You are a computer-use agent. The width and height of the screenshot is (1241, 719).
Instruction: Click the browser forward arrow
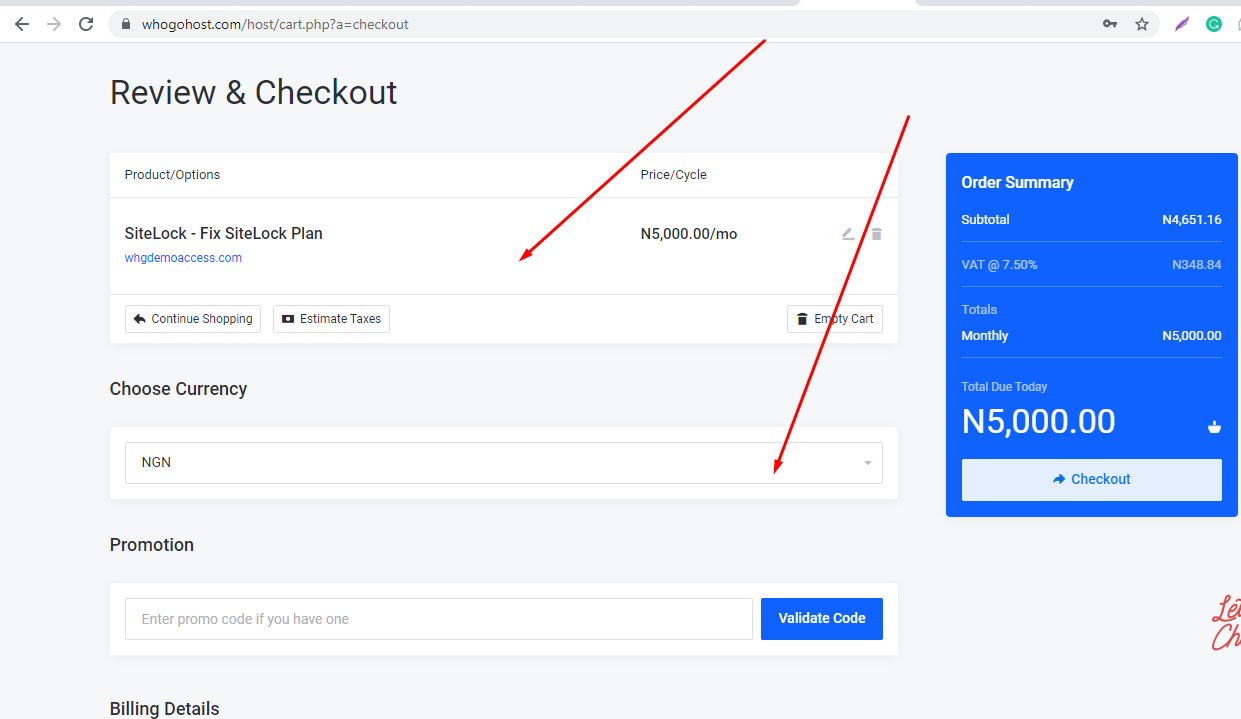tap(54, 24)
